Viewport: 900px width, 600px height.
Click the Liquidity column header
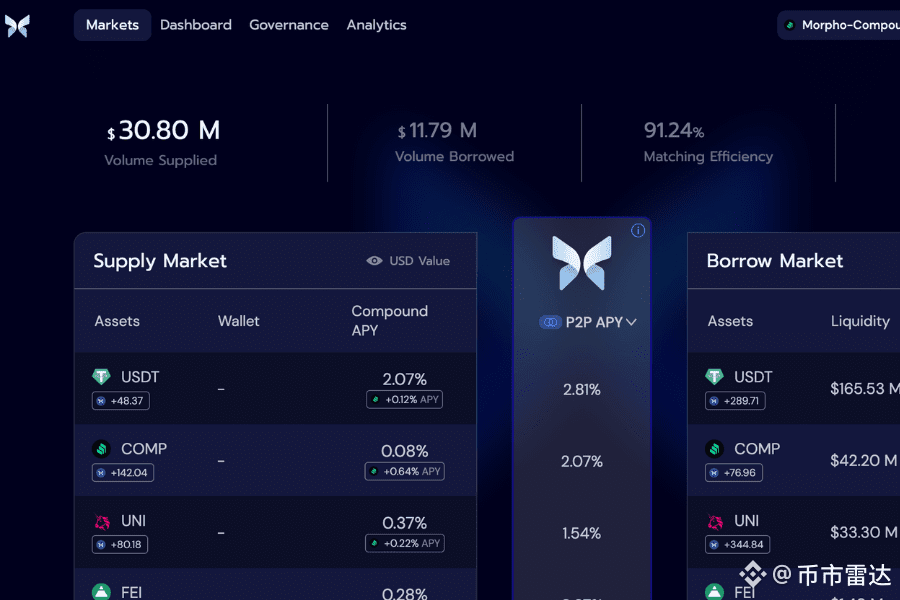coord(860,321)
